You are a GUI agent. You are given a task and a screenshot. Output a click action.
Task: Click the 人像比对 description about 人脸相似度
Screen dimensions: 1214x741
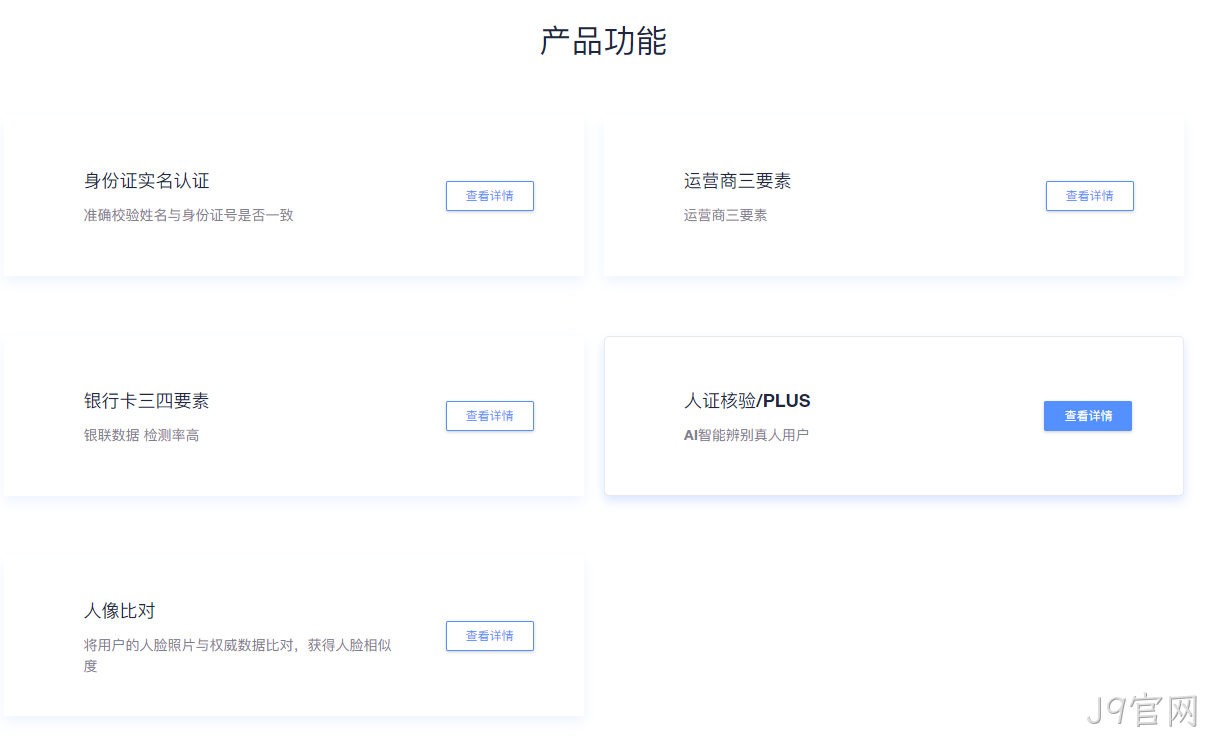[238, 655]
